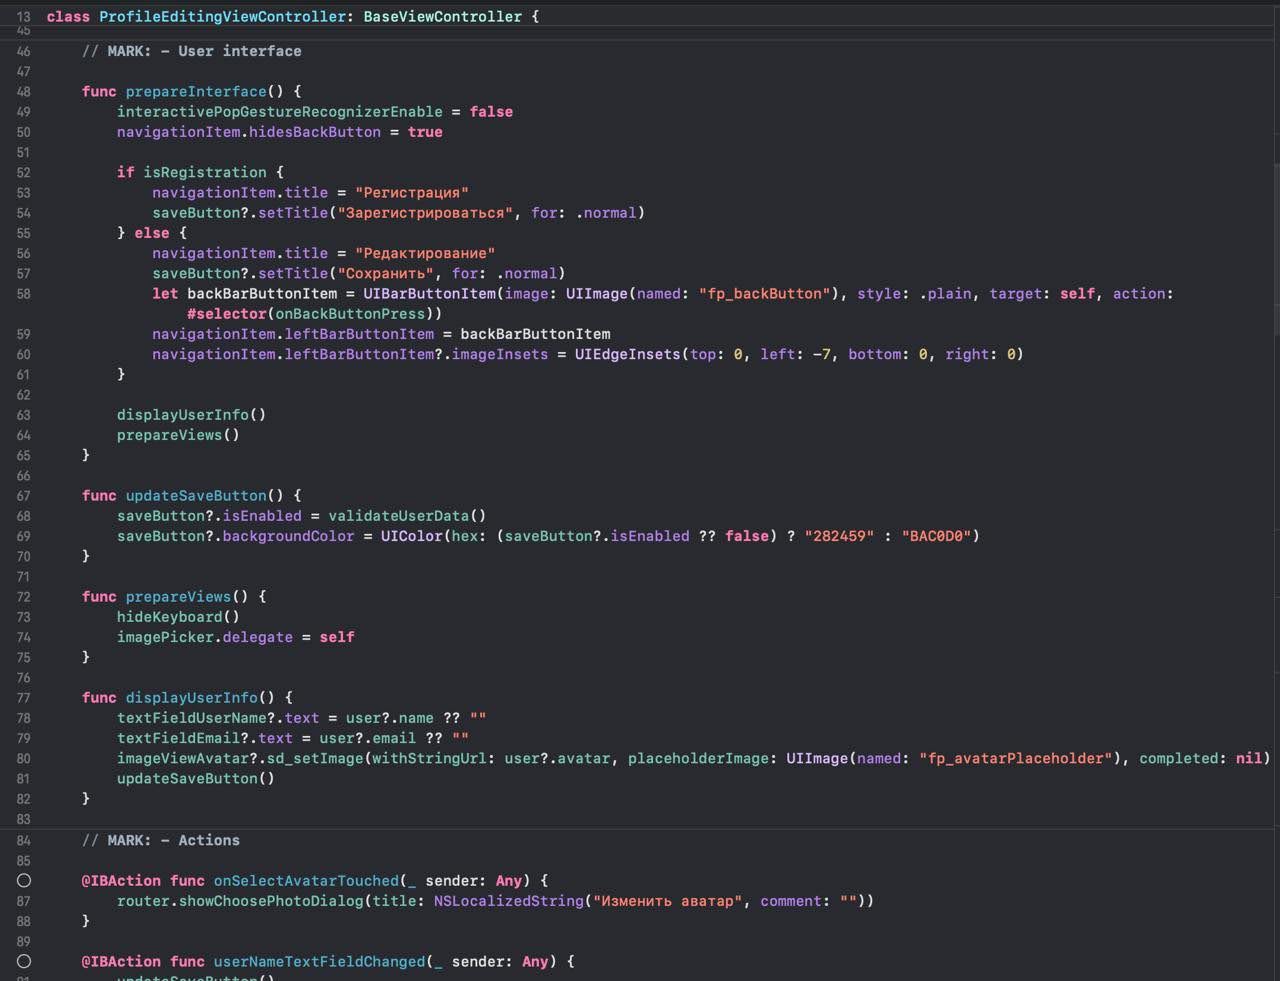Click the "282459" hex color string
This screenshot has height=981, width=1280.
[x=839, y=536]
